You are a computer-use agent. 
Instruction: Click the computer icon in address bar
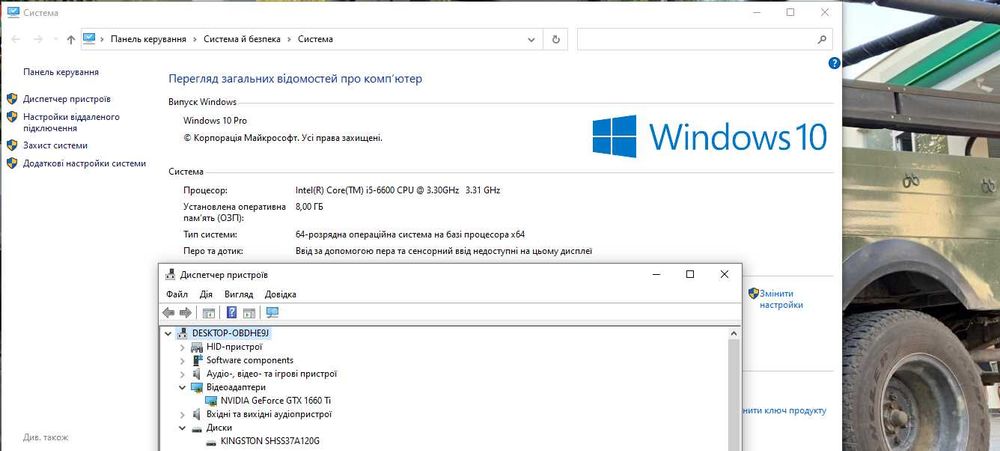click(89, 39)
